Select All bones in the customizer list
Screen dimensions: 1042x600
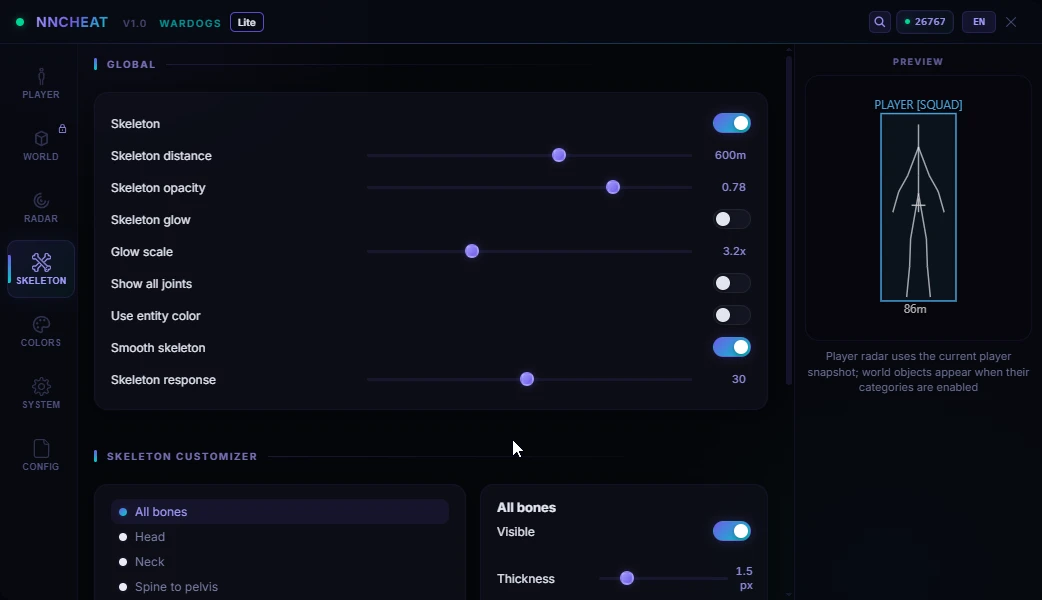280,512
